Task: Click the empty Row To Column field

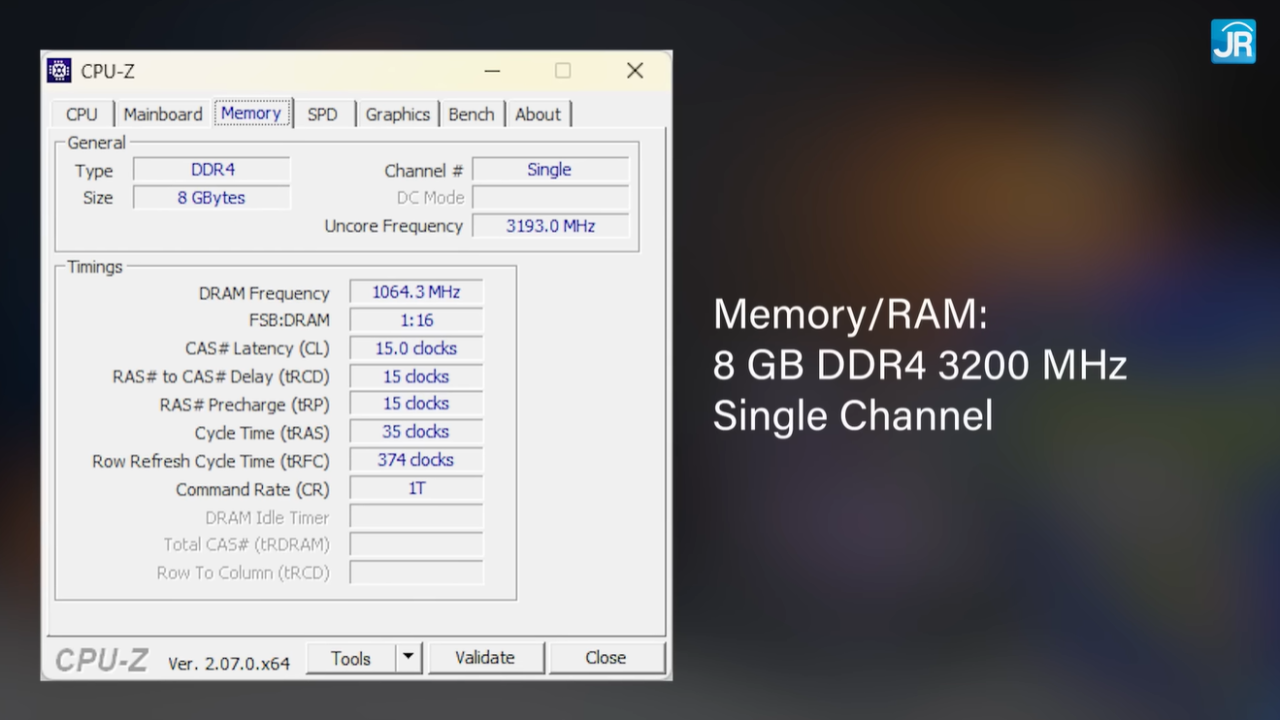Action: coord(416,573)
